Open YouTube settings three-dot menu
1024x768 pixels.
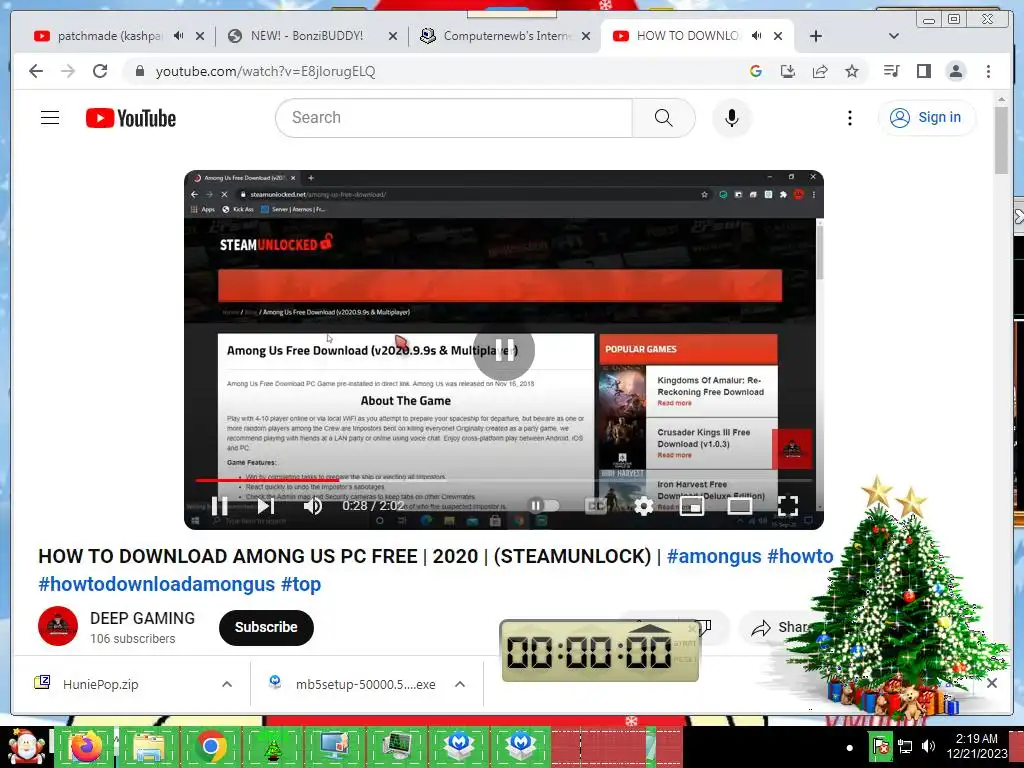[x=850, y=118]
